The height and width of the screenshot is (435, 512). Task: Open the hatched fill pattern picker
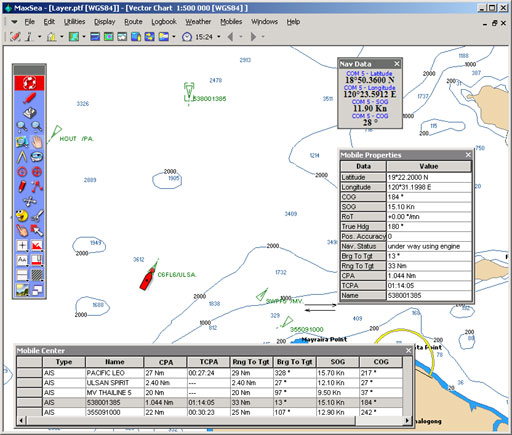tap(37, 275)
